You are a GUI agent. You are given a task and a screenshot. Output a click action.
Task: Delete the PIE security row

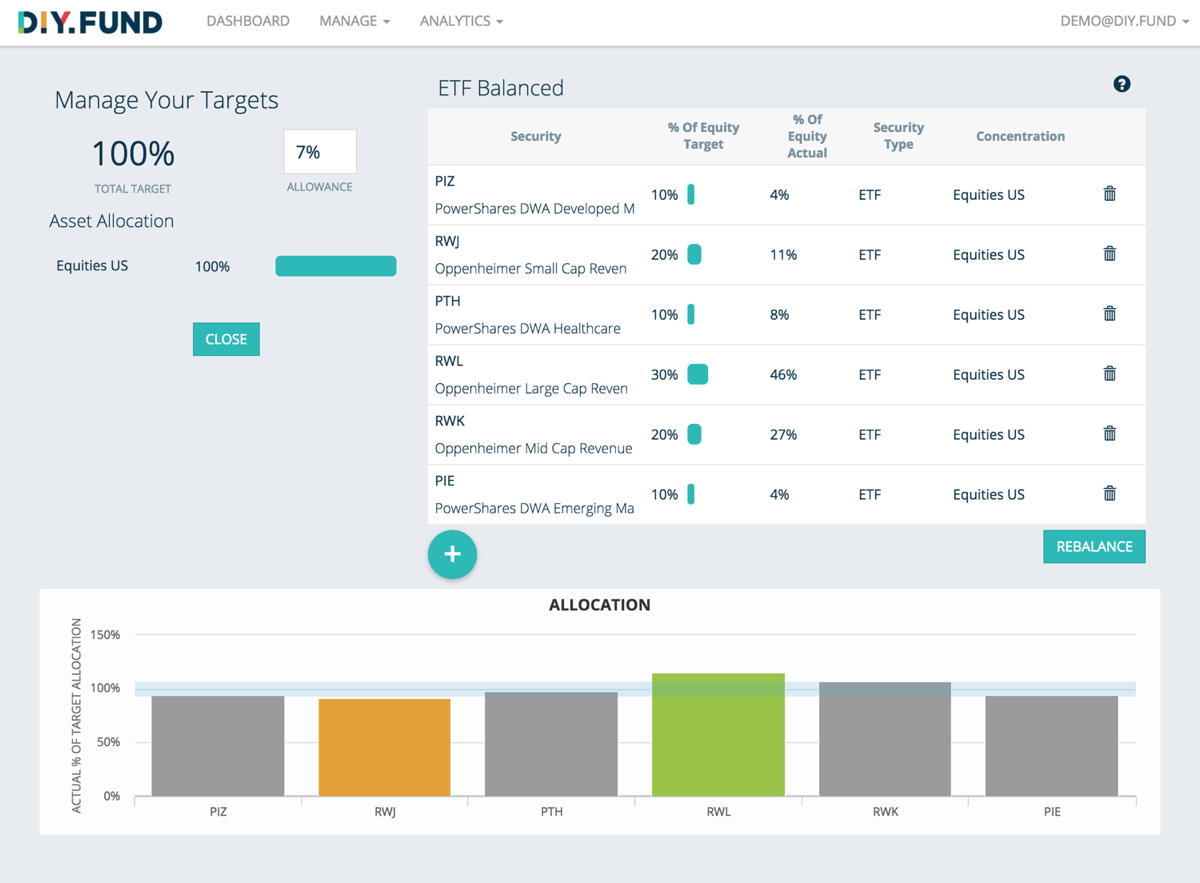(1109, 494)
